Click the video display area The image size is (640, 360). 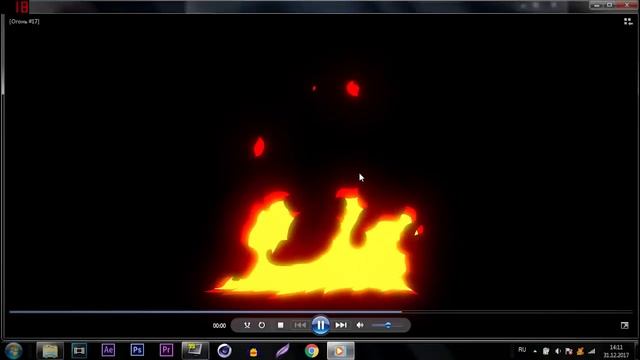(x=320, y=161)
